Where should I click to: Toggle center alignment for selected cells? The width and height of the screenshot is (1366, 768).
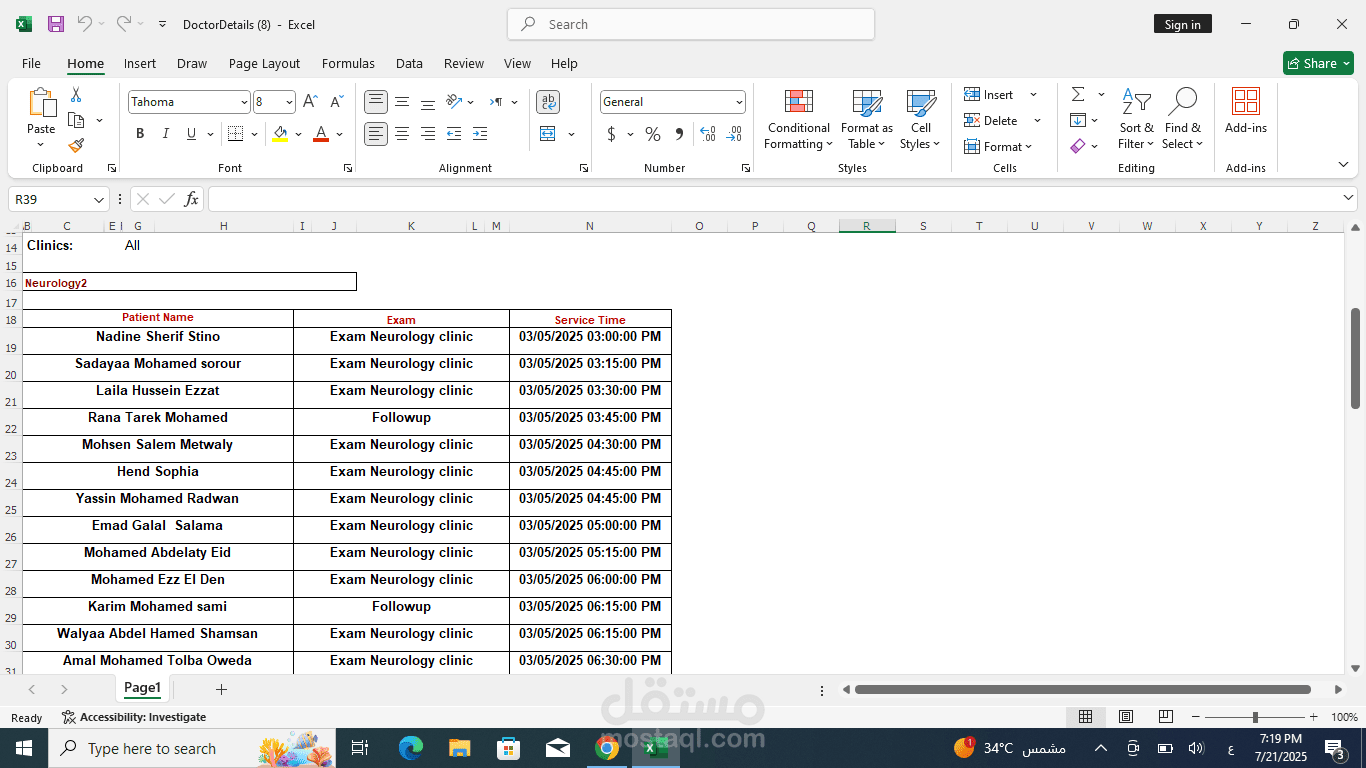pyautogui.click(x=402, y=133)
